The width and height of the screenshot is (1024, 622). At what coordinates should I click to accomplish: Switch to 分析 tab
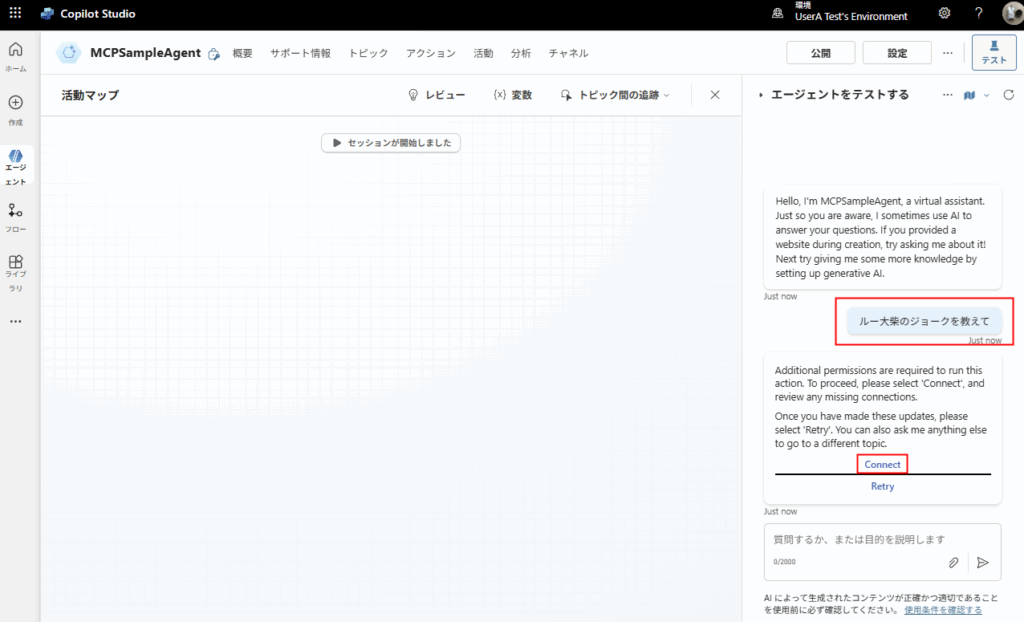click(520, 53)
